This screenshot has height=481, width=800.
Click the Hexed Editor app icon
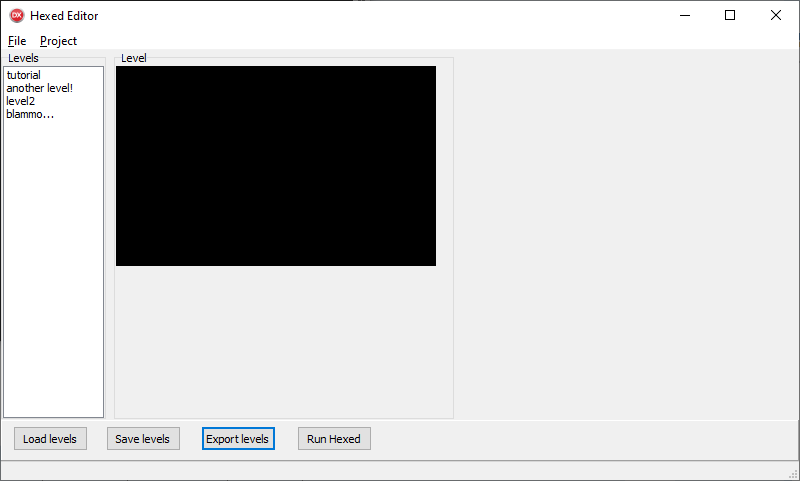click(17, 15)
